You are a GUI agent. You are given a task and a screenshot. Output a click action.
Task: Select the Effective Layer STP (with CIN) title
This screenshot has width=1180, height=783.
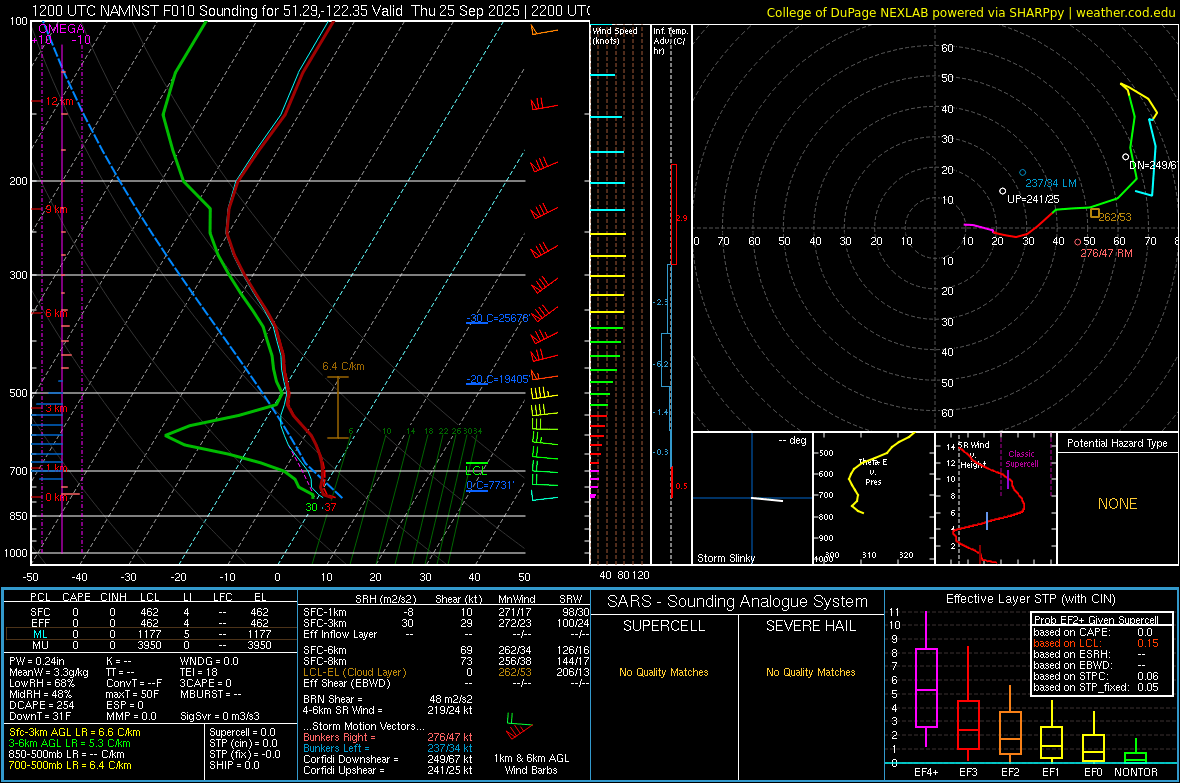[x=1030, y=599]
